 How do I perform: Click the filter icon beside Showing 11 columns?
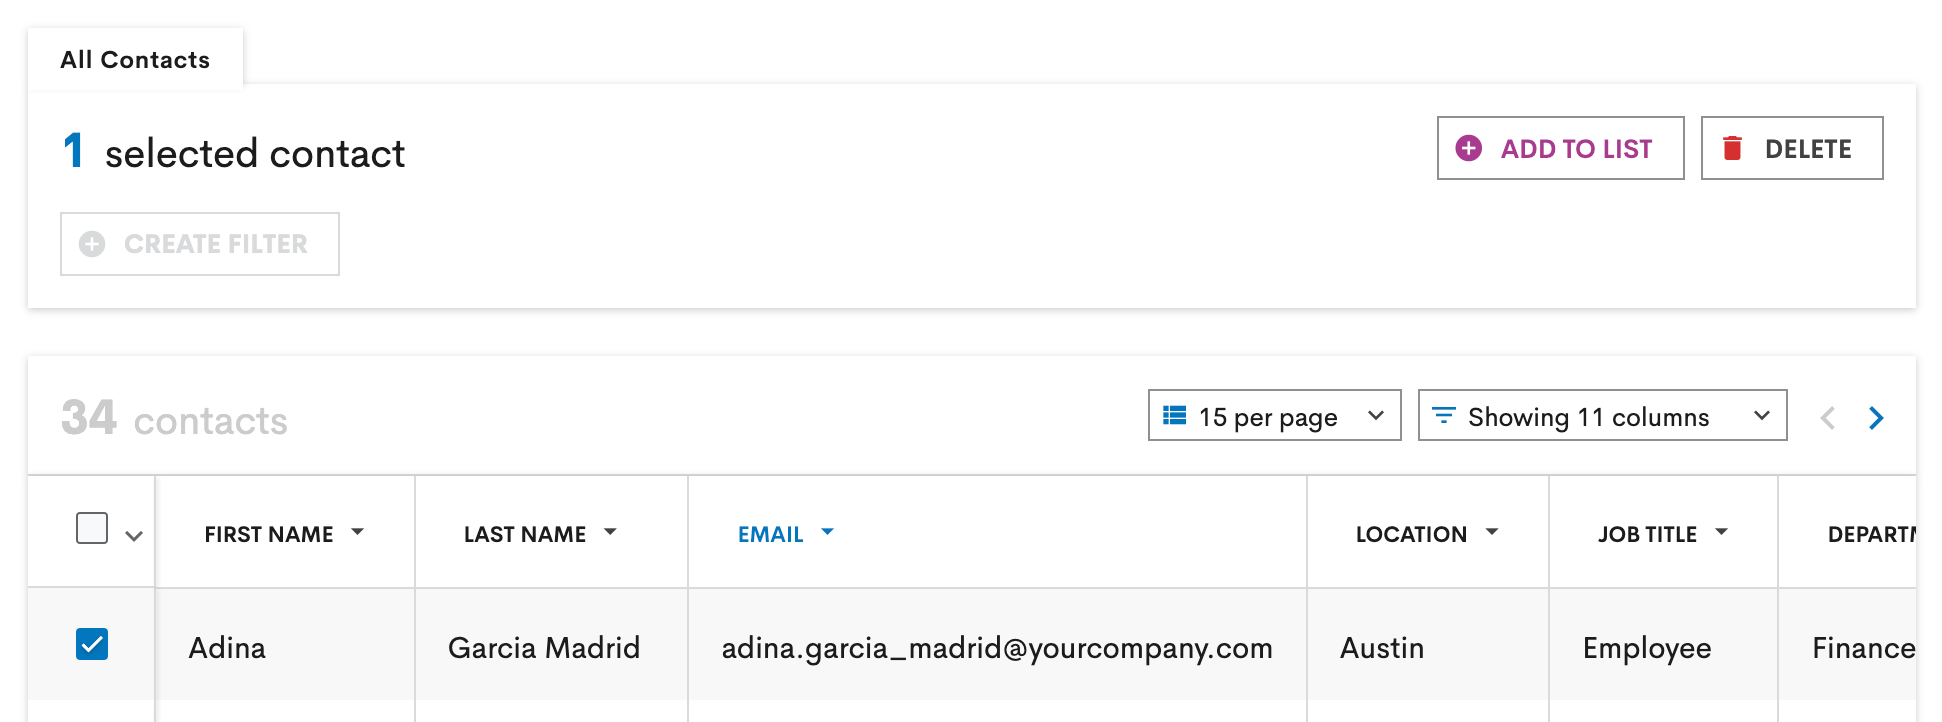[1443, 415]
